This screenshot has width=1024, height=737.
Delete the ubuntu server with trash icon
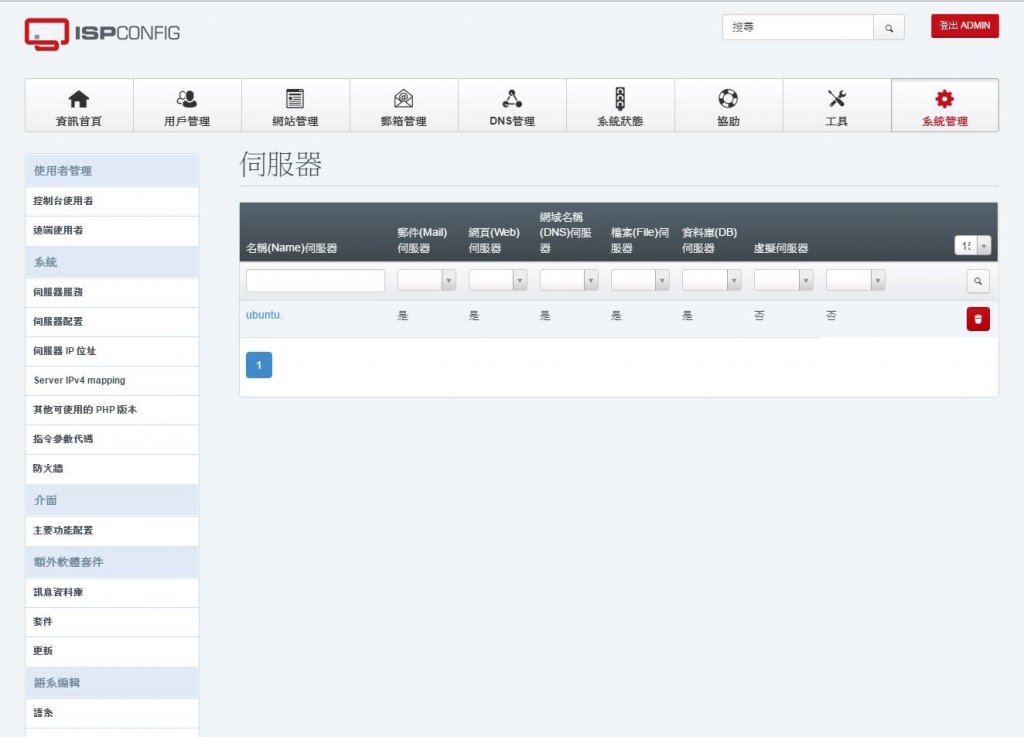(x=978, y=319)
